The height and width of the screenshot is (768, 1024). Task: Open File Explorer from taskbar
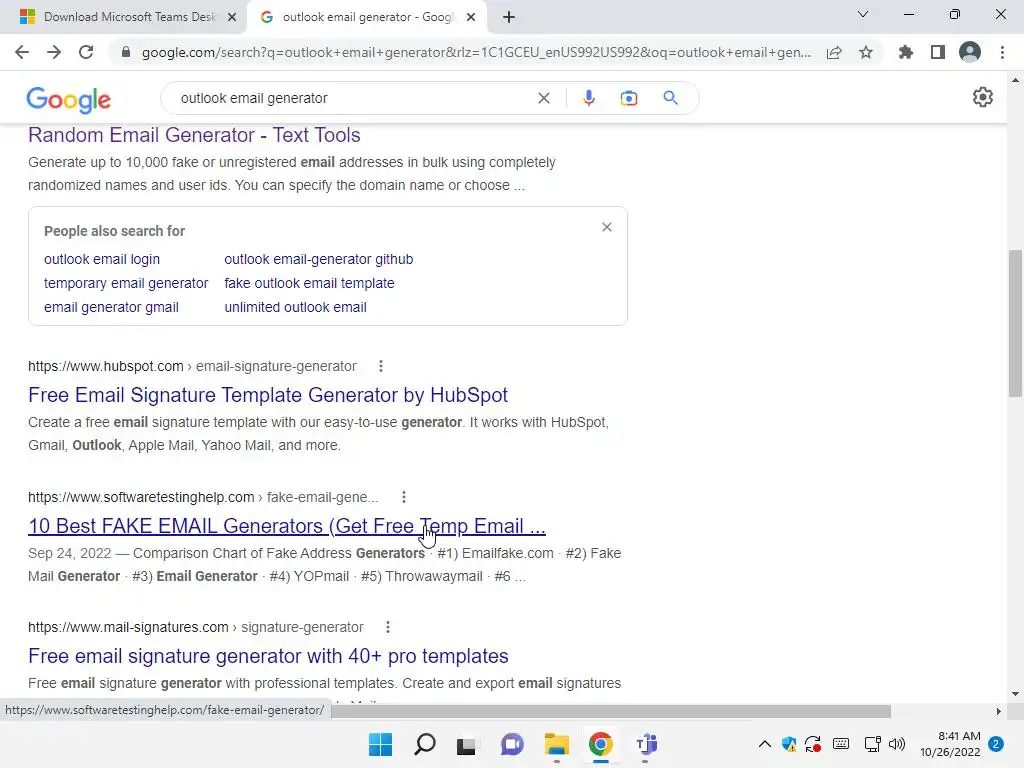click(x=556, y=744)
